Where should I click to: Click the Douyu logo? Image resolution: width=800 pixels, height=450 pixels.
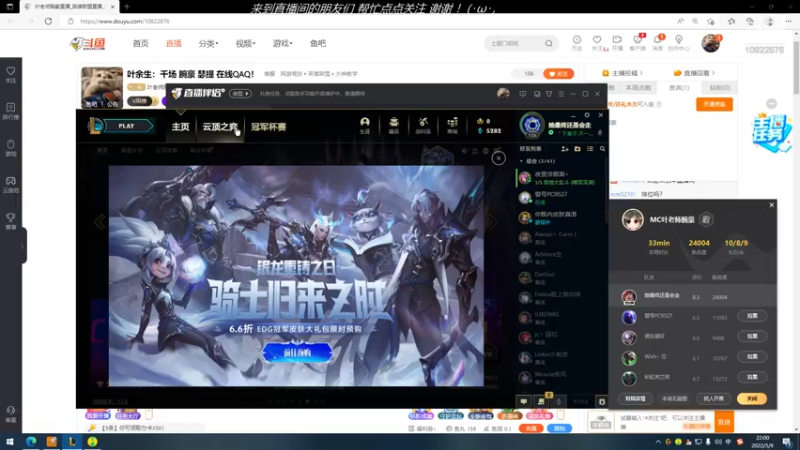[88, 44]
